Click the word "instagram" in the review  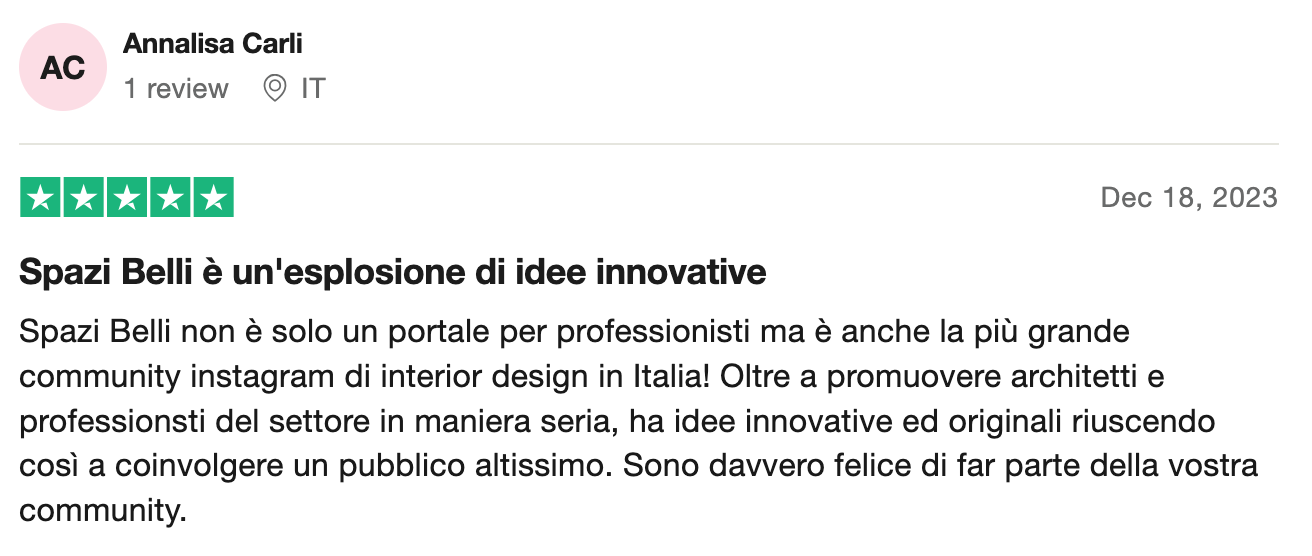[x=250, y=377]
